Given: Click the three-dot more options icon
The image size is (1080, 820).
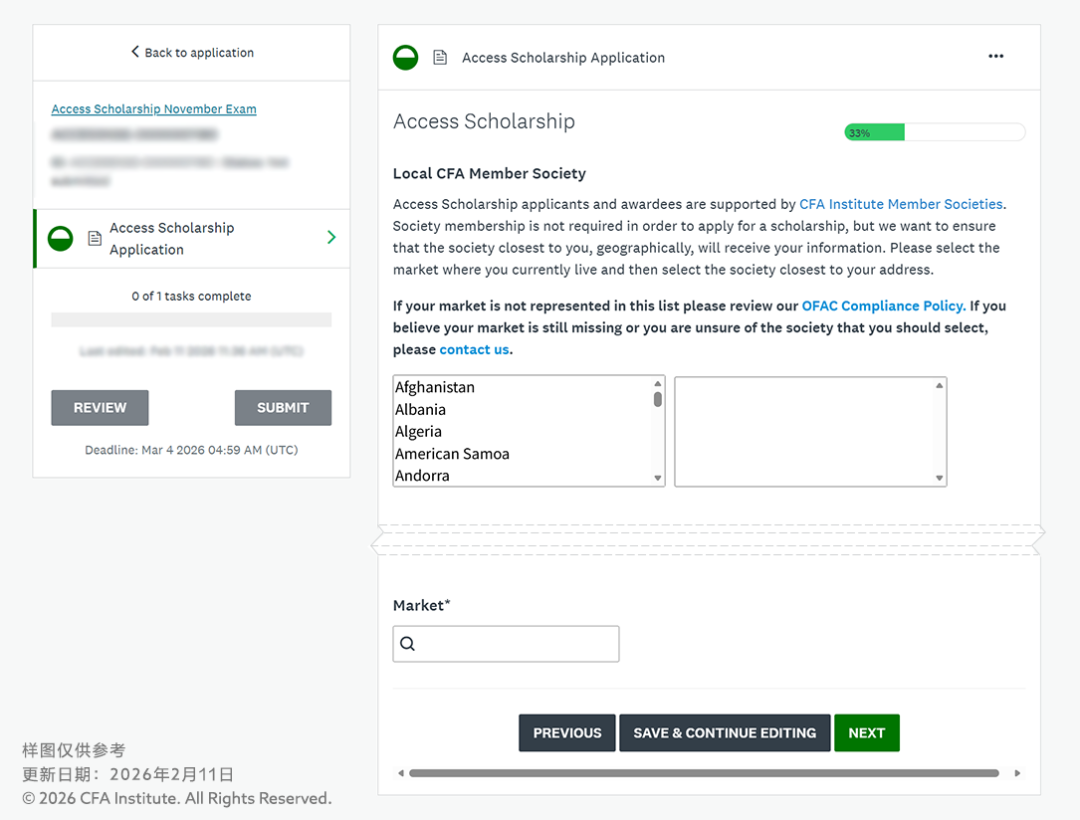Looking at the screenshot, I should click(995, 57).
